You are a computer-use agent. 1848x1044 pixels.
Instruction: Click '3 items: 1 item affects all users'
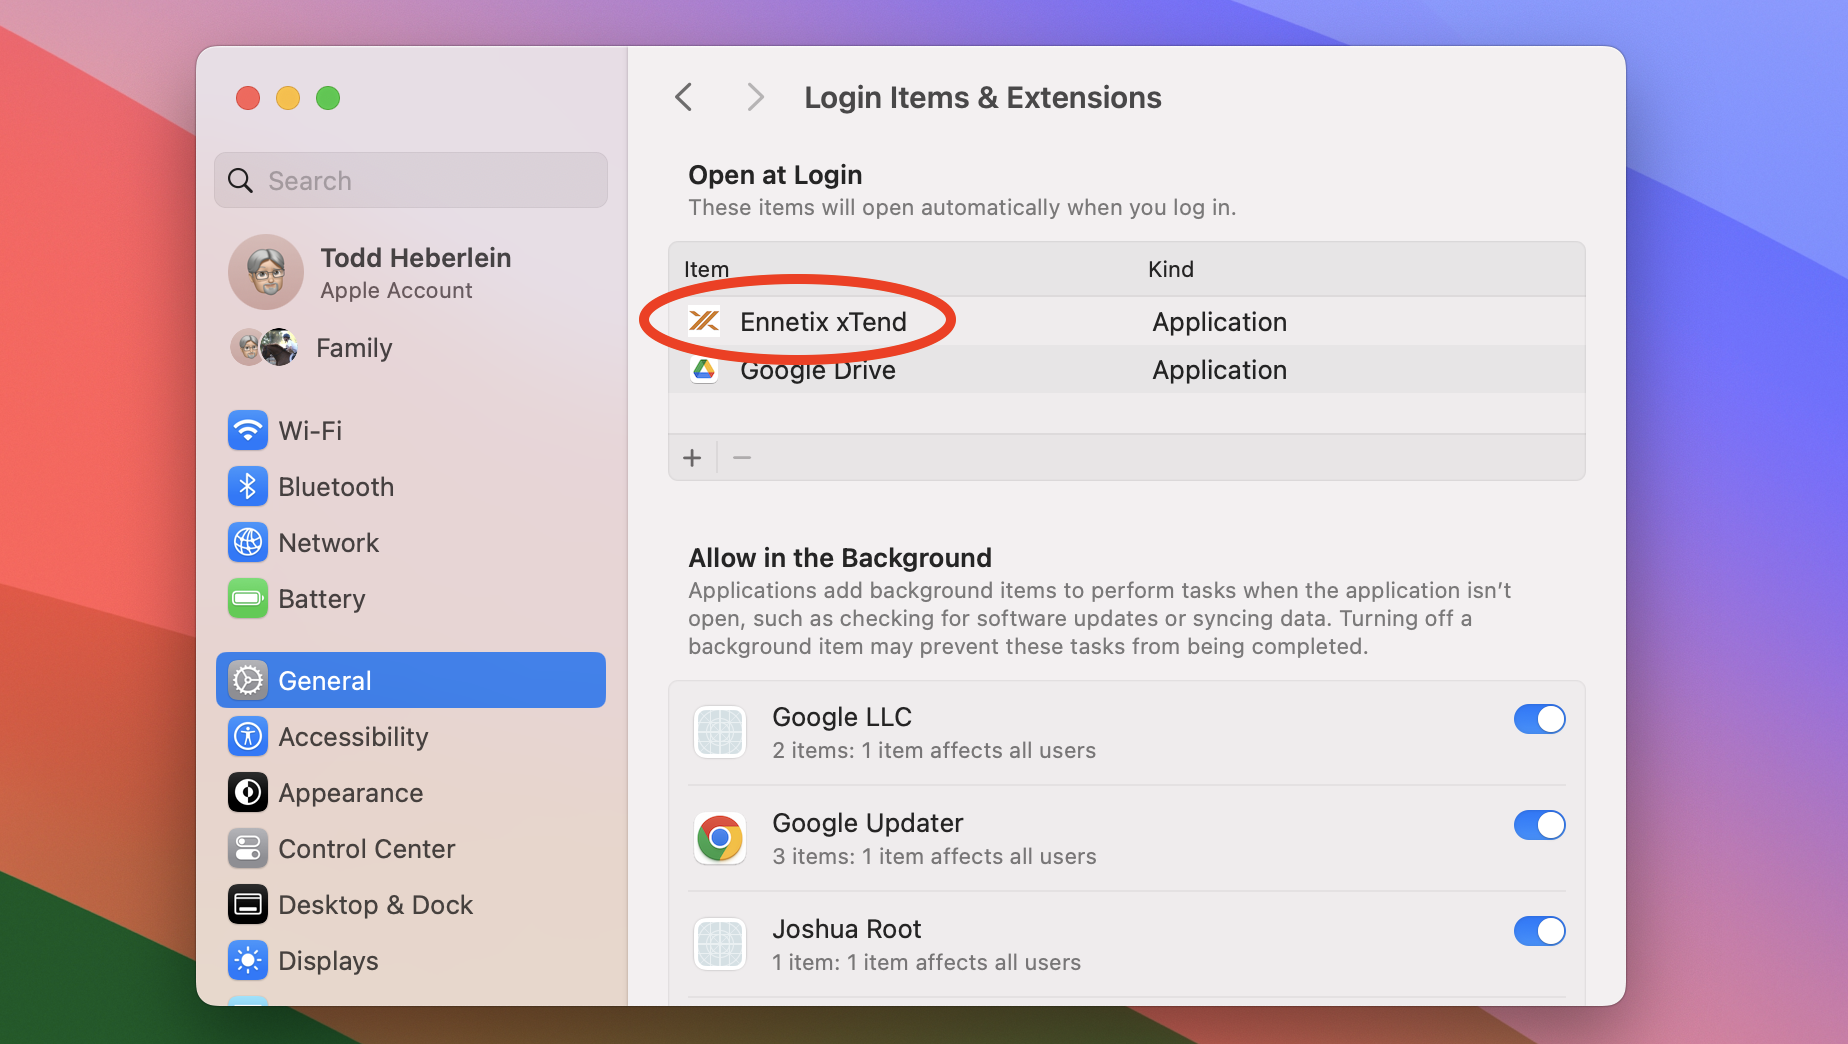pos(934,857)
